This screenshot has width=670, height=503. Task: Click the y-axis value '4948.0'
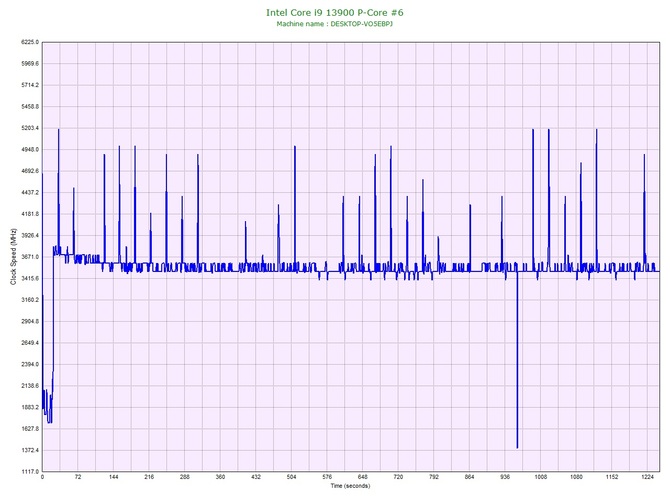[30, 150]
